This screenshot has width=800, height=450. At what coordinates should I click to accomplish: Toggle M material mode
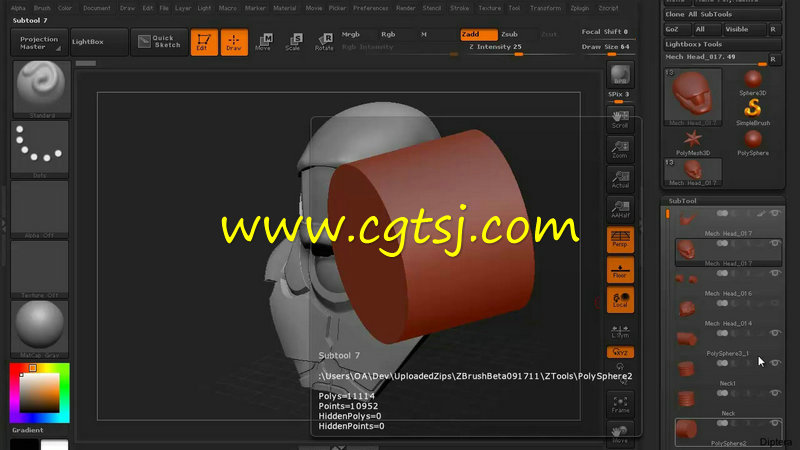point(423,34)
